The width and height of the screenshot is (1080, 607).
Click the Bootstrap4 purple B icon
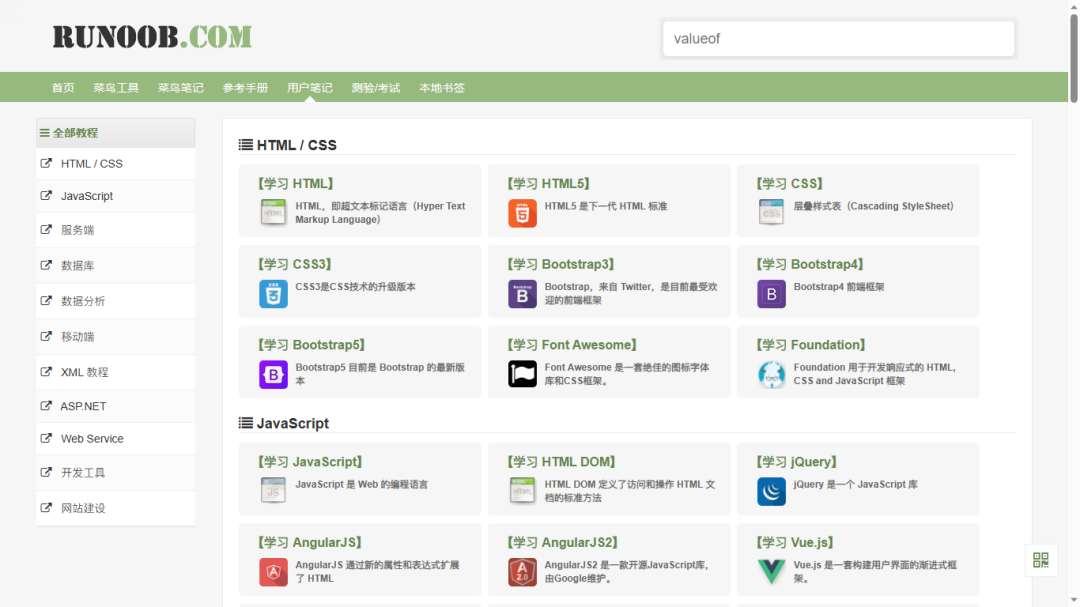771,294
